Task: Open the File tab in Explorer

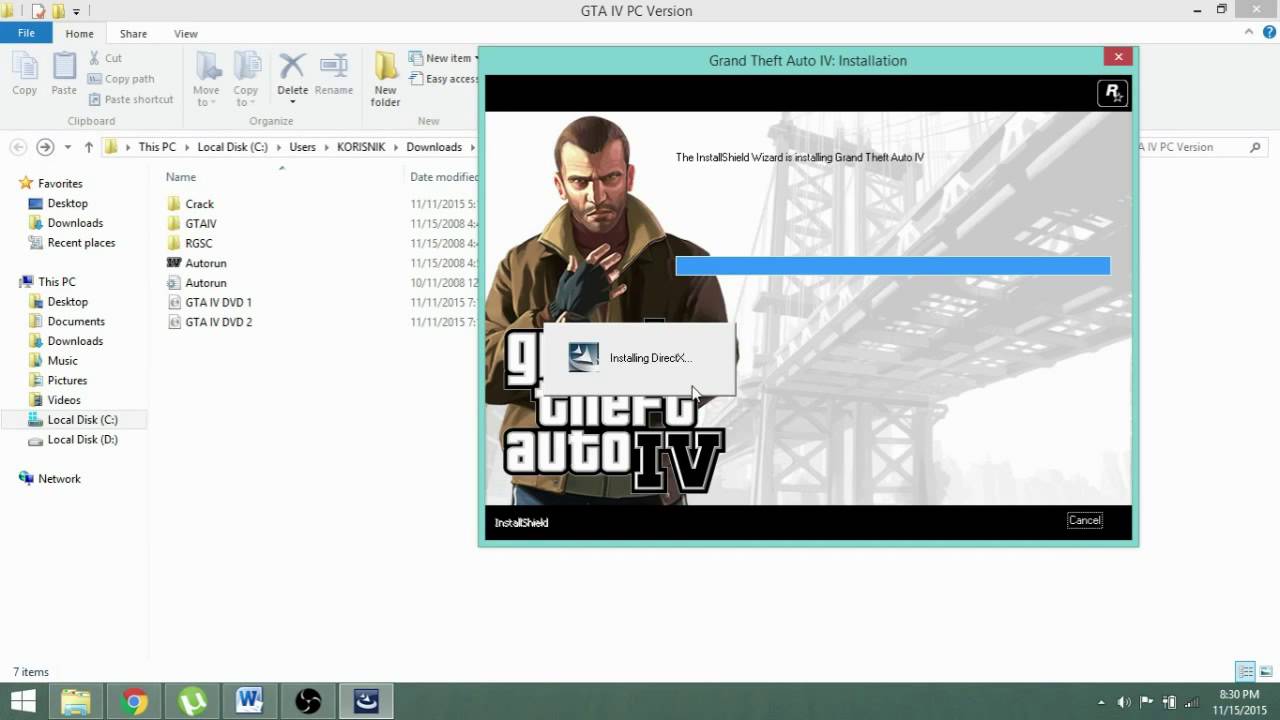Action: pos(27,33)
